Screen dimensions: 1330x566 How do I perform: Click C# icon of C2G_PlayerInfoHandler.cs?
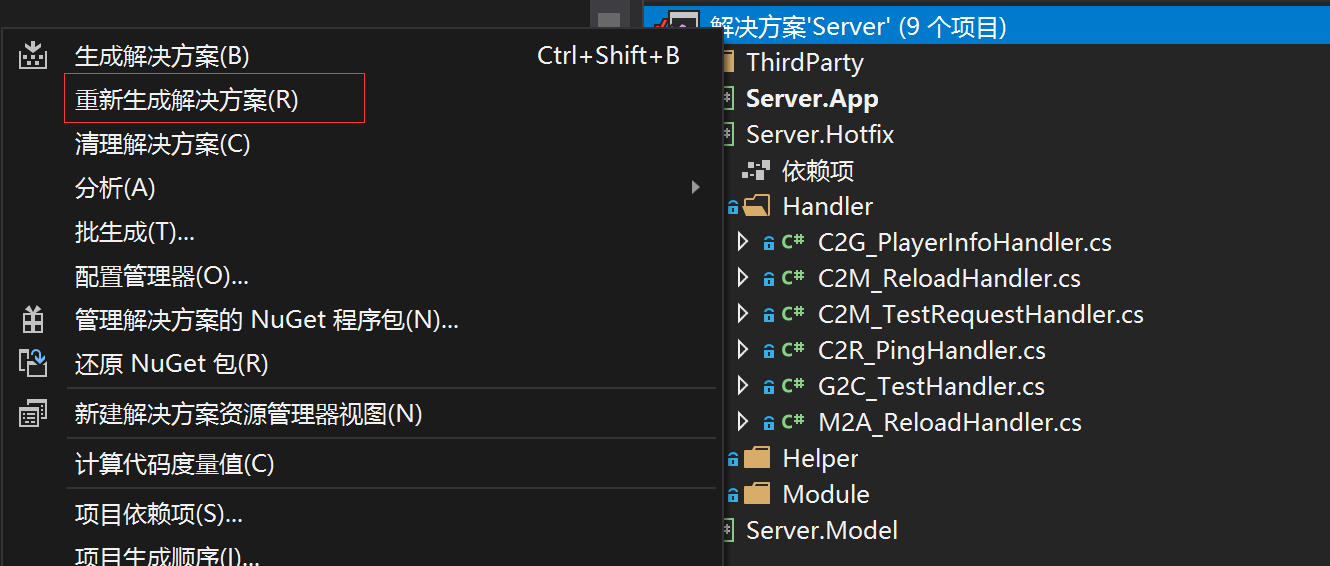point(794,242)
